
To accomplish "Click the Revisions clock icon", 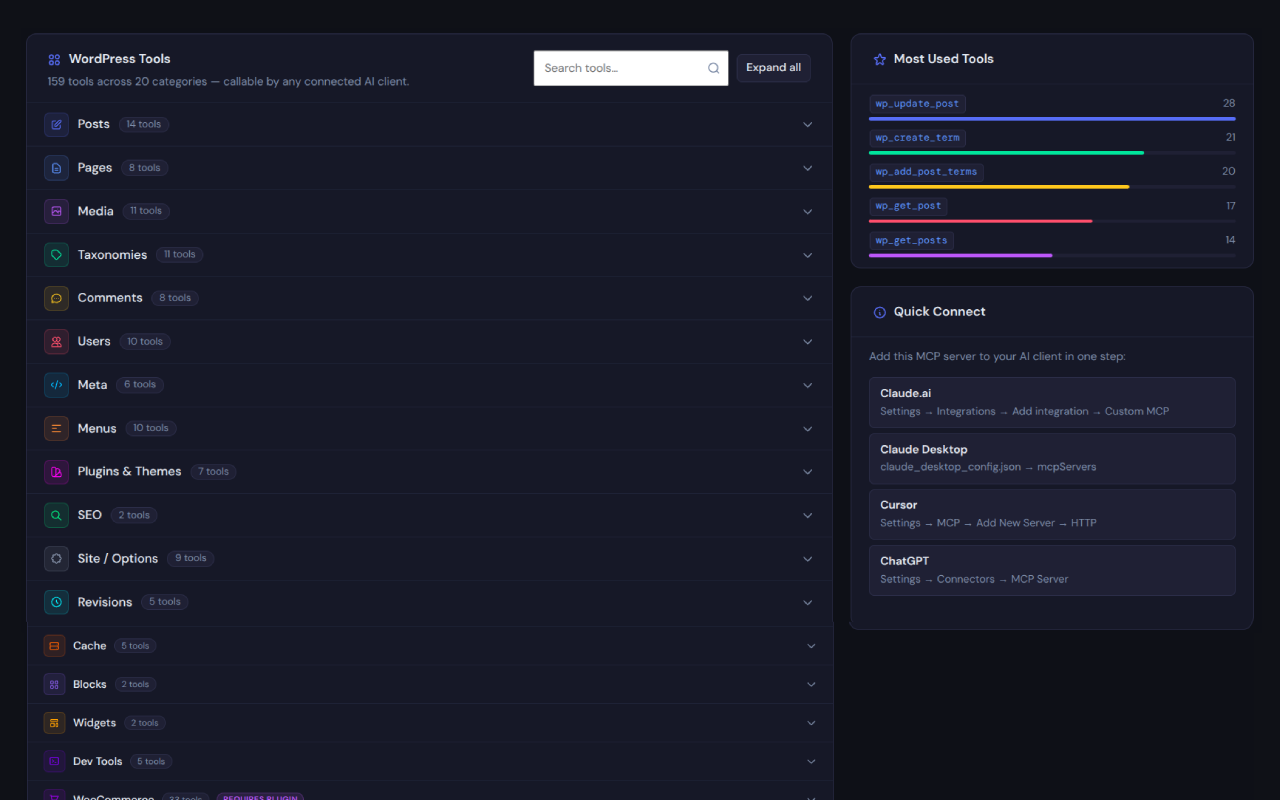I will point(56,602).
